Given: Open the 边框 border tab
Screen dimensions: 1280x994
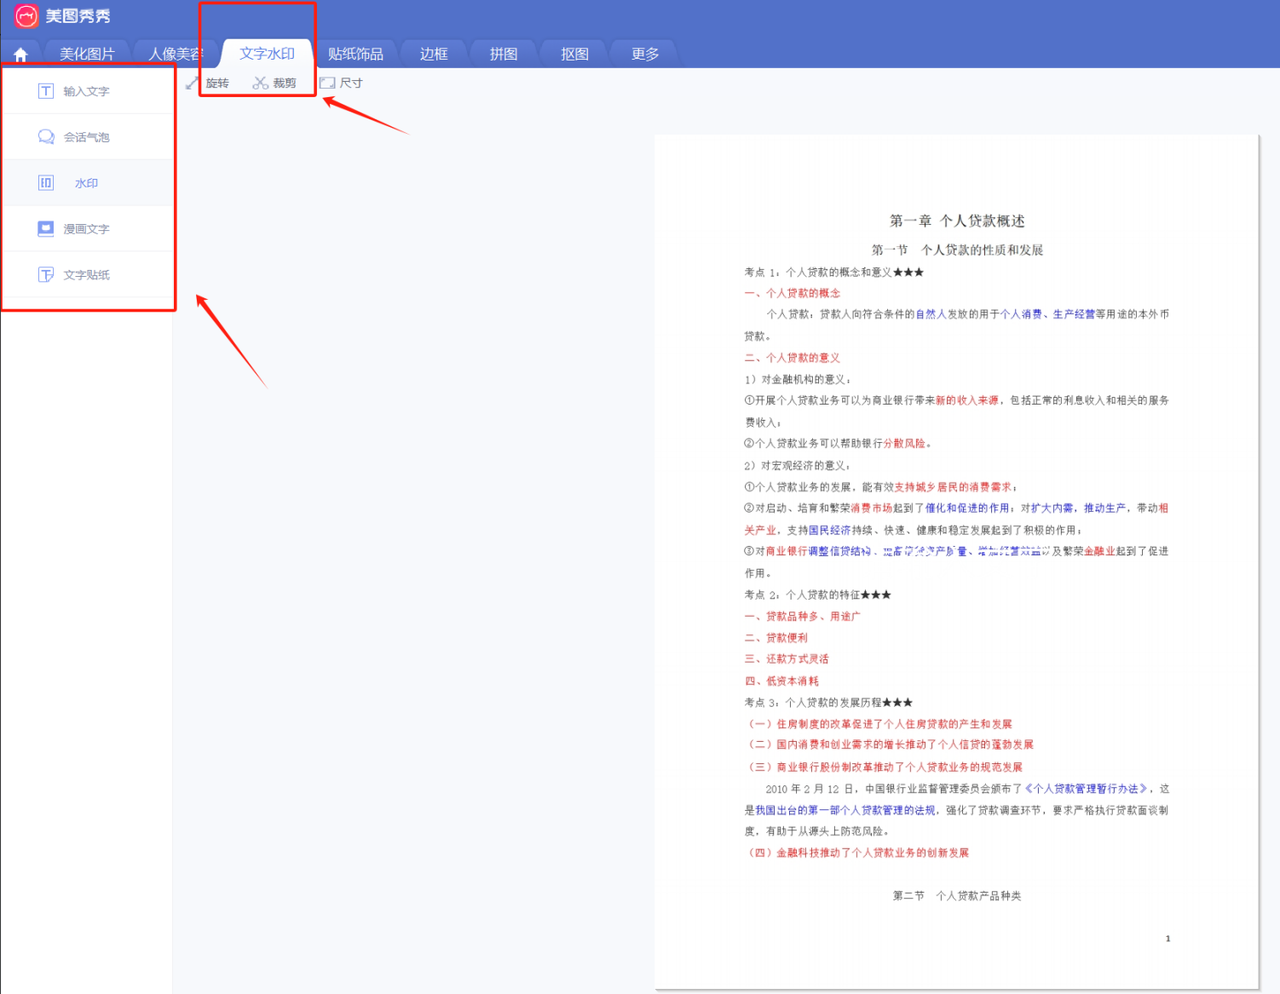Looking at the screenshot, I should click(x=434, y=54).
